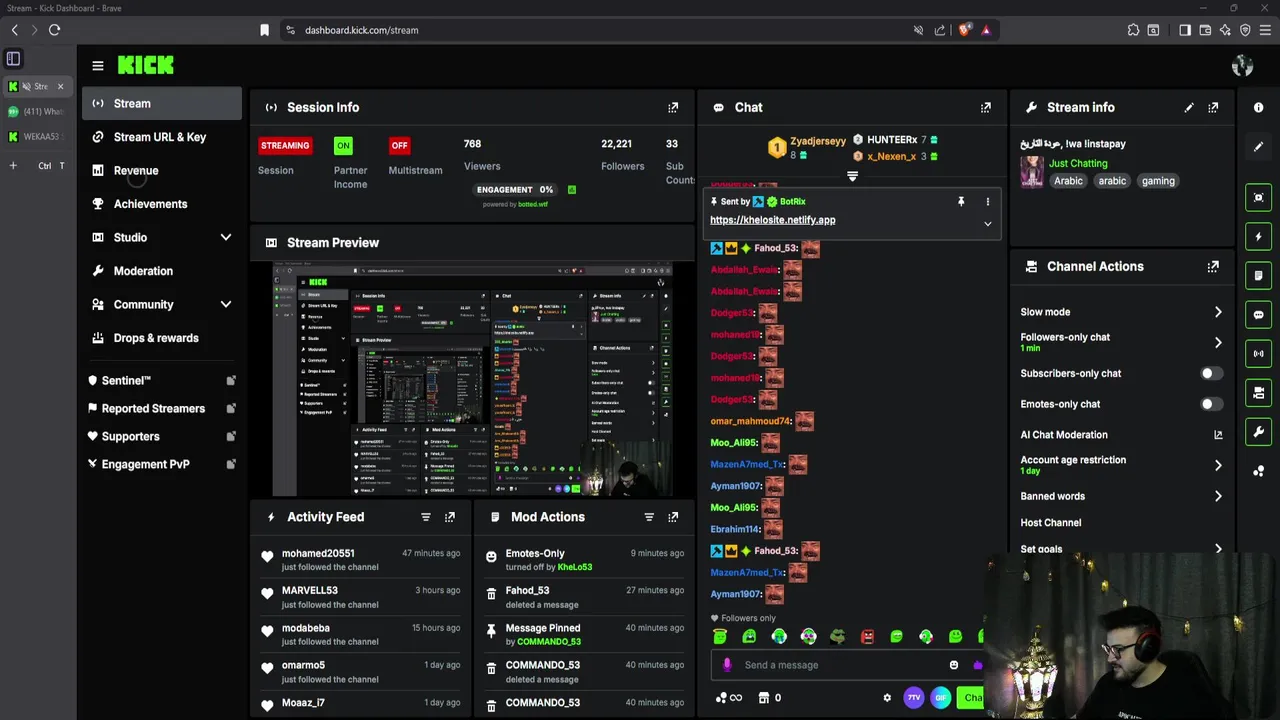Pop out the Mod Actions panel
Image resolution: width=1280 pixels, height=720 pixels.
673,517
